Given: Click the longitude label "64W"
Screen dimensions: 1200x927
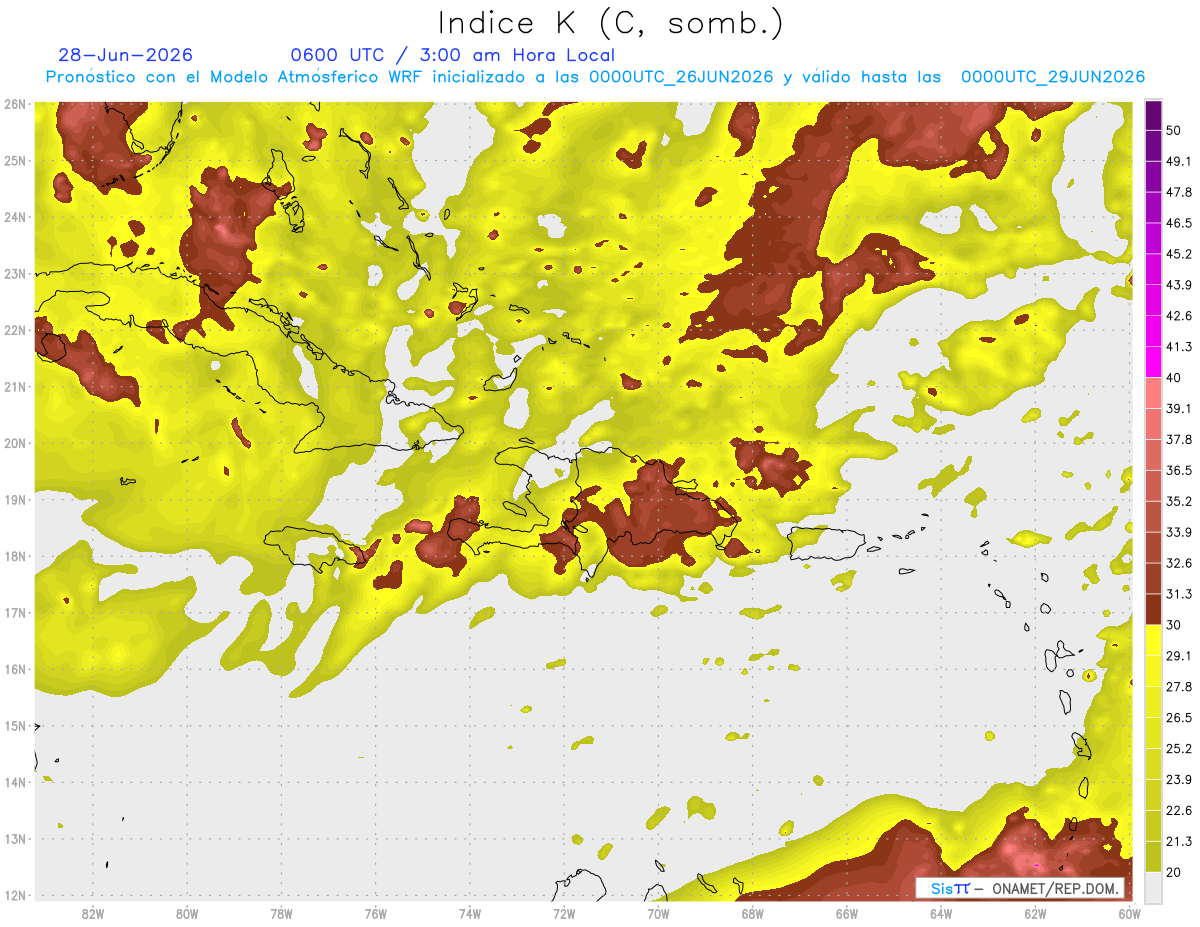Looking at the screenshot, I should (x=941, y=913).
